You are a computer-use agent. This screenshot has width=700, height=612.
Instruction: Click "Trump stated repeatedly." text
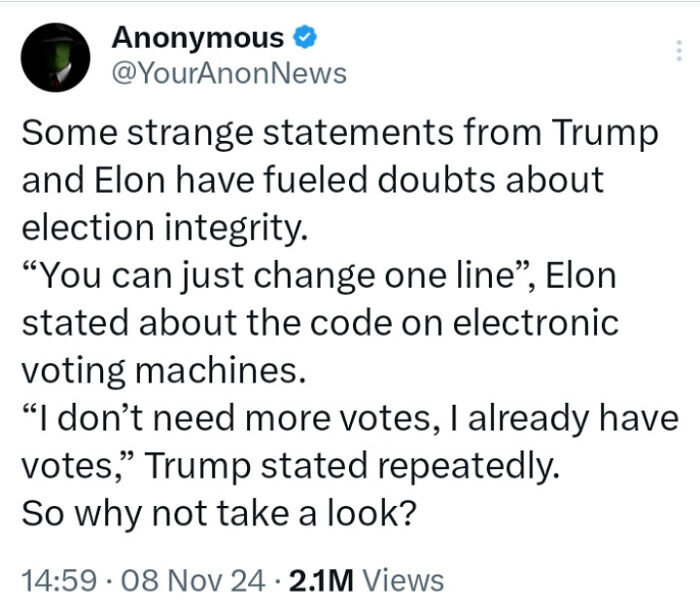point(351,466)
